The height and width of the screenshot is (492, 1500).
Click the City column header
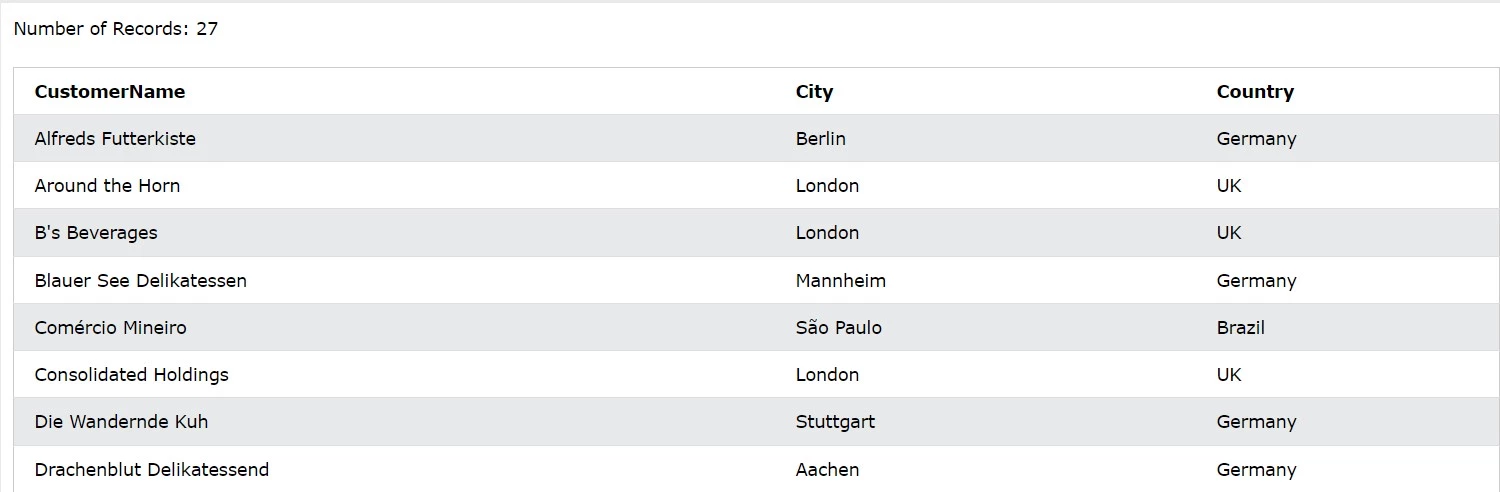coord(814,92)
